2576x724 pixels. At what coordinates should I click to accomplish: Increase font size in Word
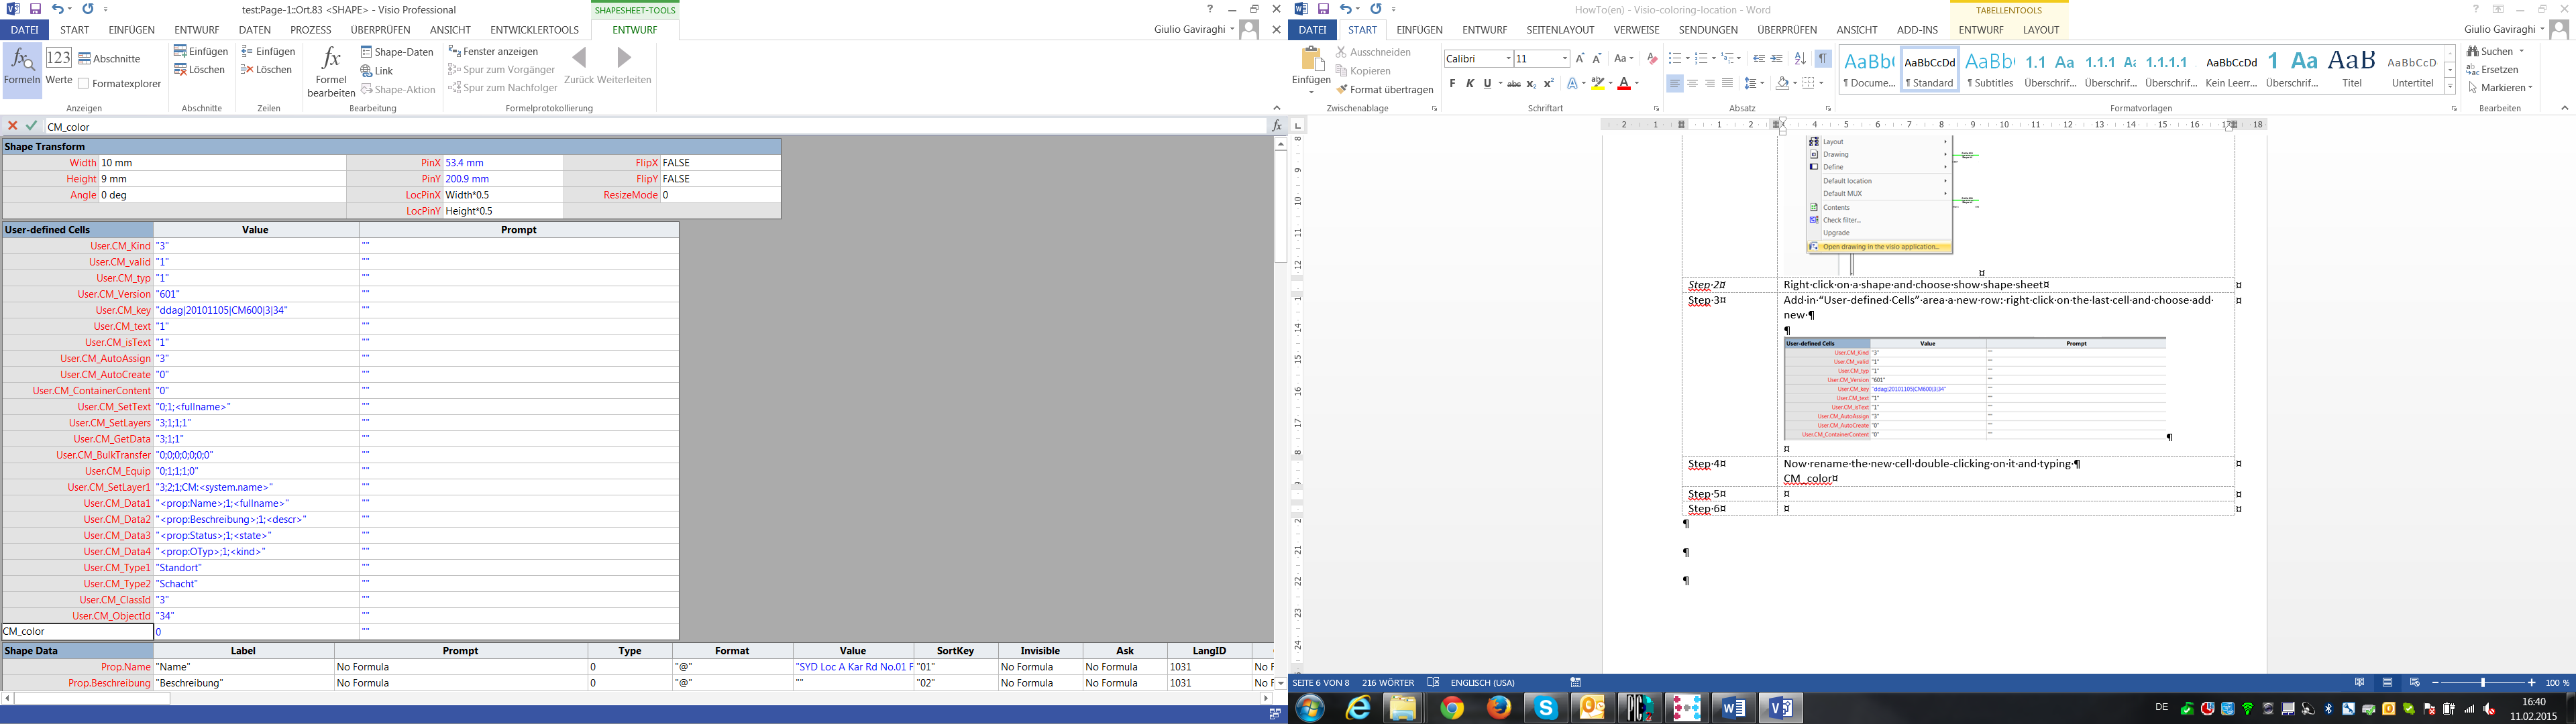1580,59
